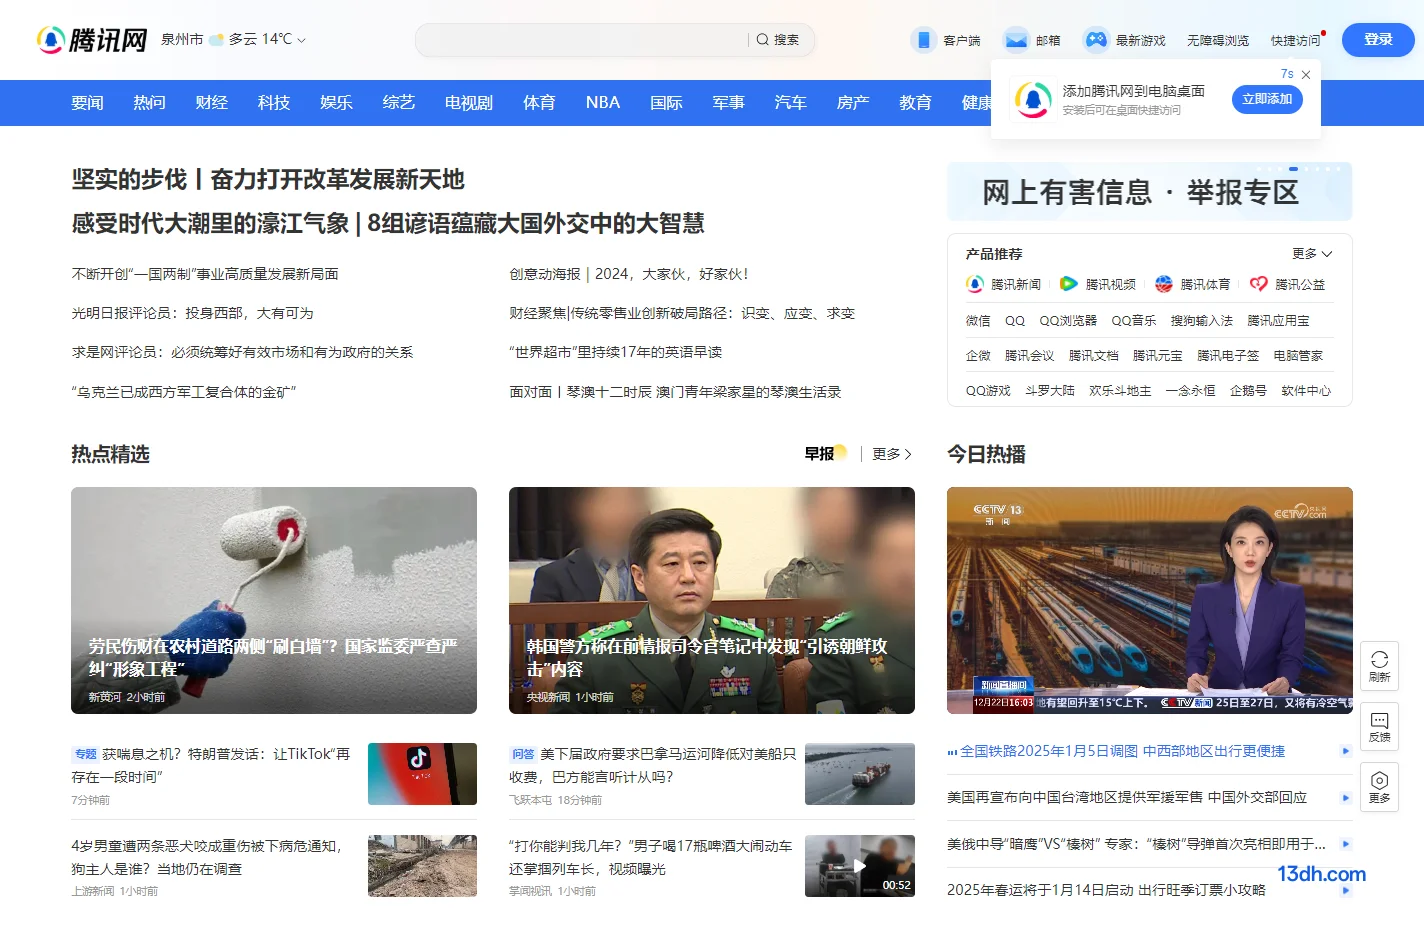Click the 立即添加 button
1424x933 pixels.
click(1267, 99)
